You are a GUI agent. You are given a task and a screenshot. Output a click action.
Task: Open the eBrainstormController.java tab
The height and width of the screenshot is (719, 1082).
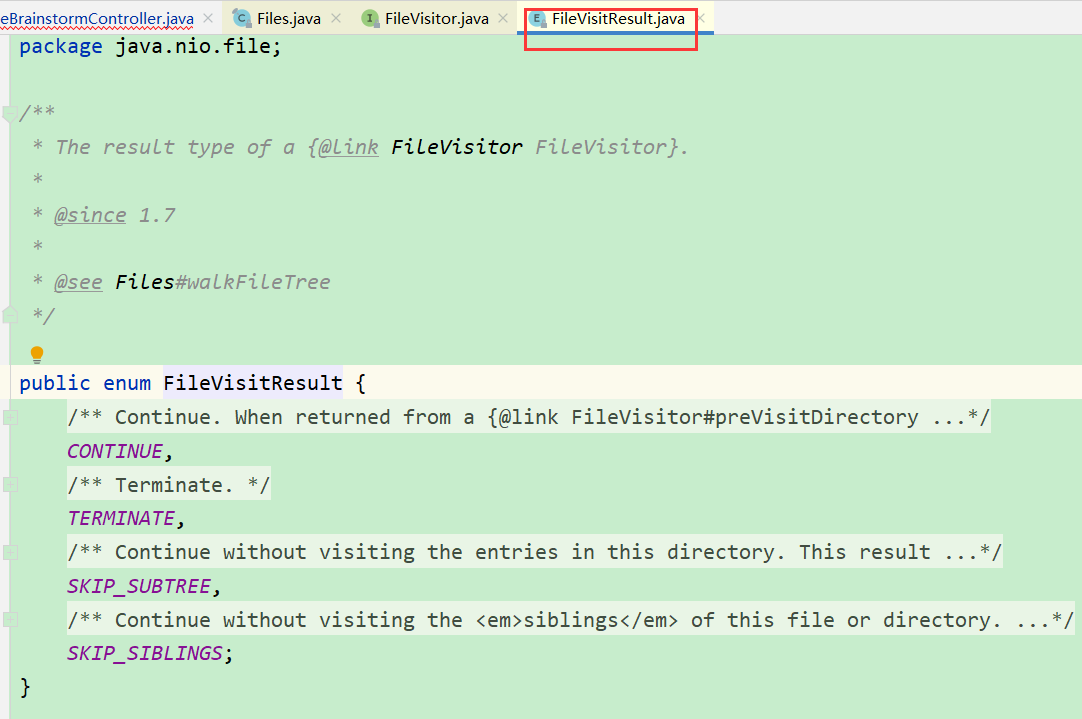(97, 19)
